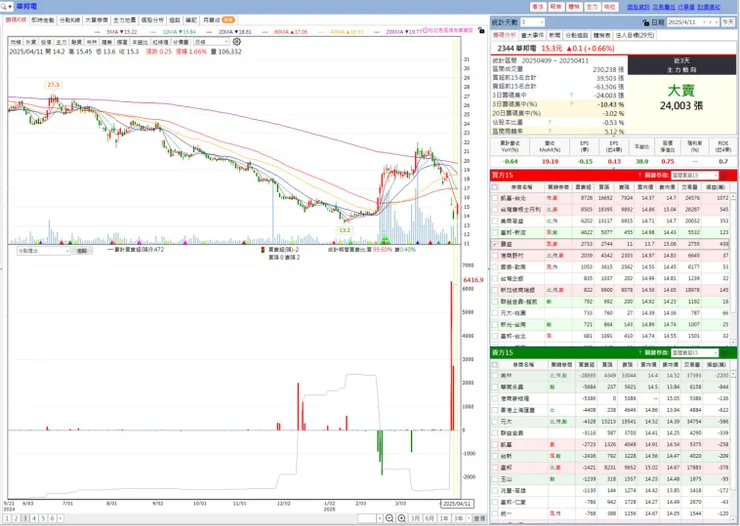Open the 到價通知 link at top right
Viewport: 740px width, 526px height.
709,7
